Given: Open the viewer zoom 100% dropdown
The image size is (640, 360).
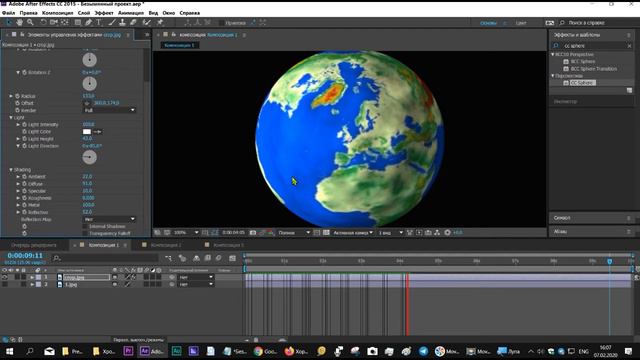Looking at the screenshot, I should 186,233.
